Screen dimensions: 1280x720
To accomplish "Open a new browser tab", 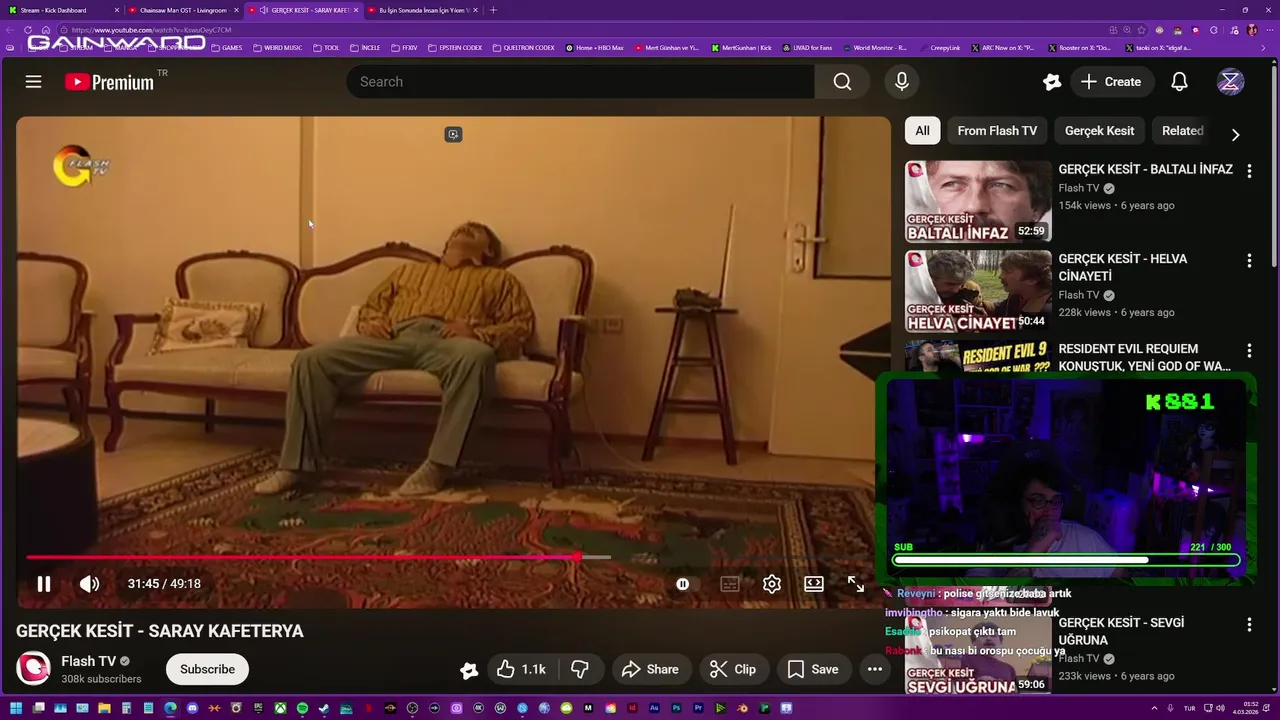I will click(x=493, y=10).
